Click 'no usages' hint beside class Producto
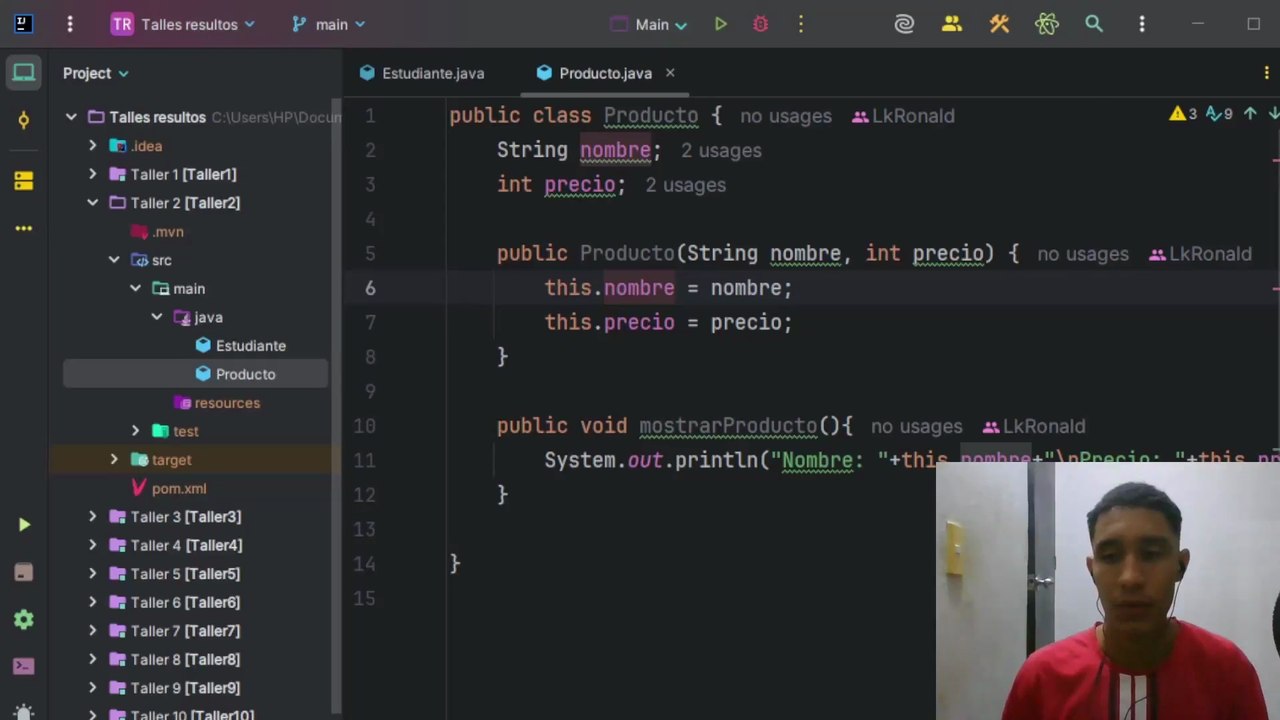This screenshot has width=1280, height=720. pos(786,116)
